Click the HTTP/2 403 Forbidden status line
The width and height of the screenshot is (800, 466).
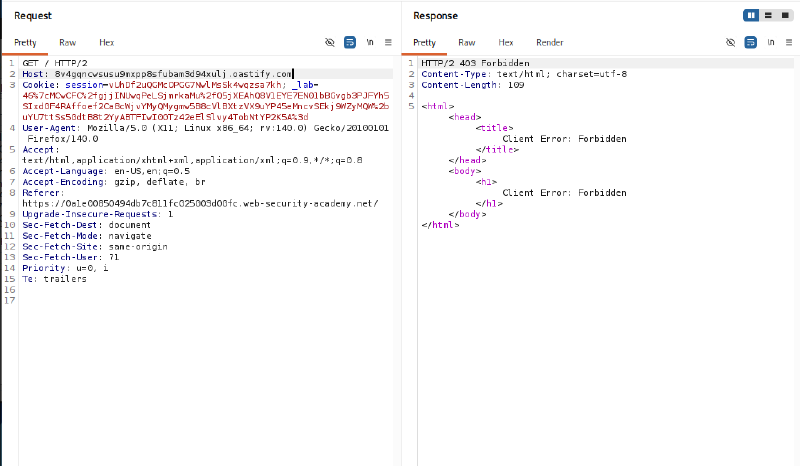click(475, 63)
